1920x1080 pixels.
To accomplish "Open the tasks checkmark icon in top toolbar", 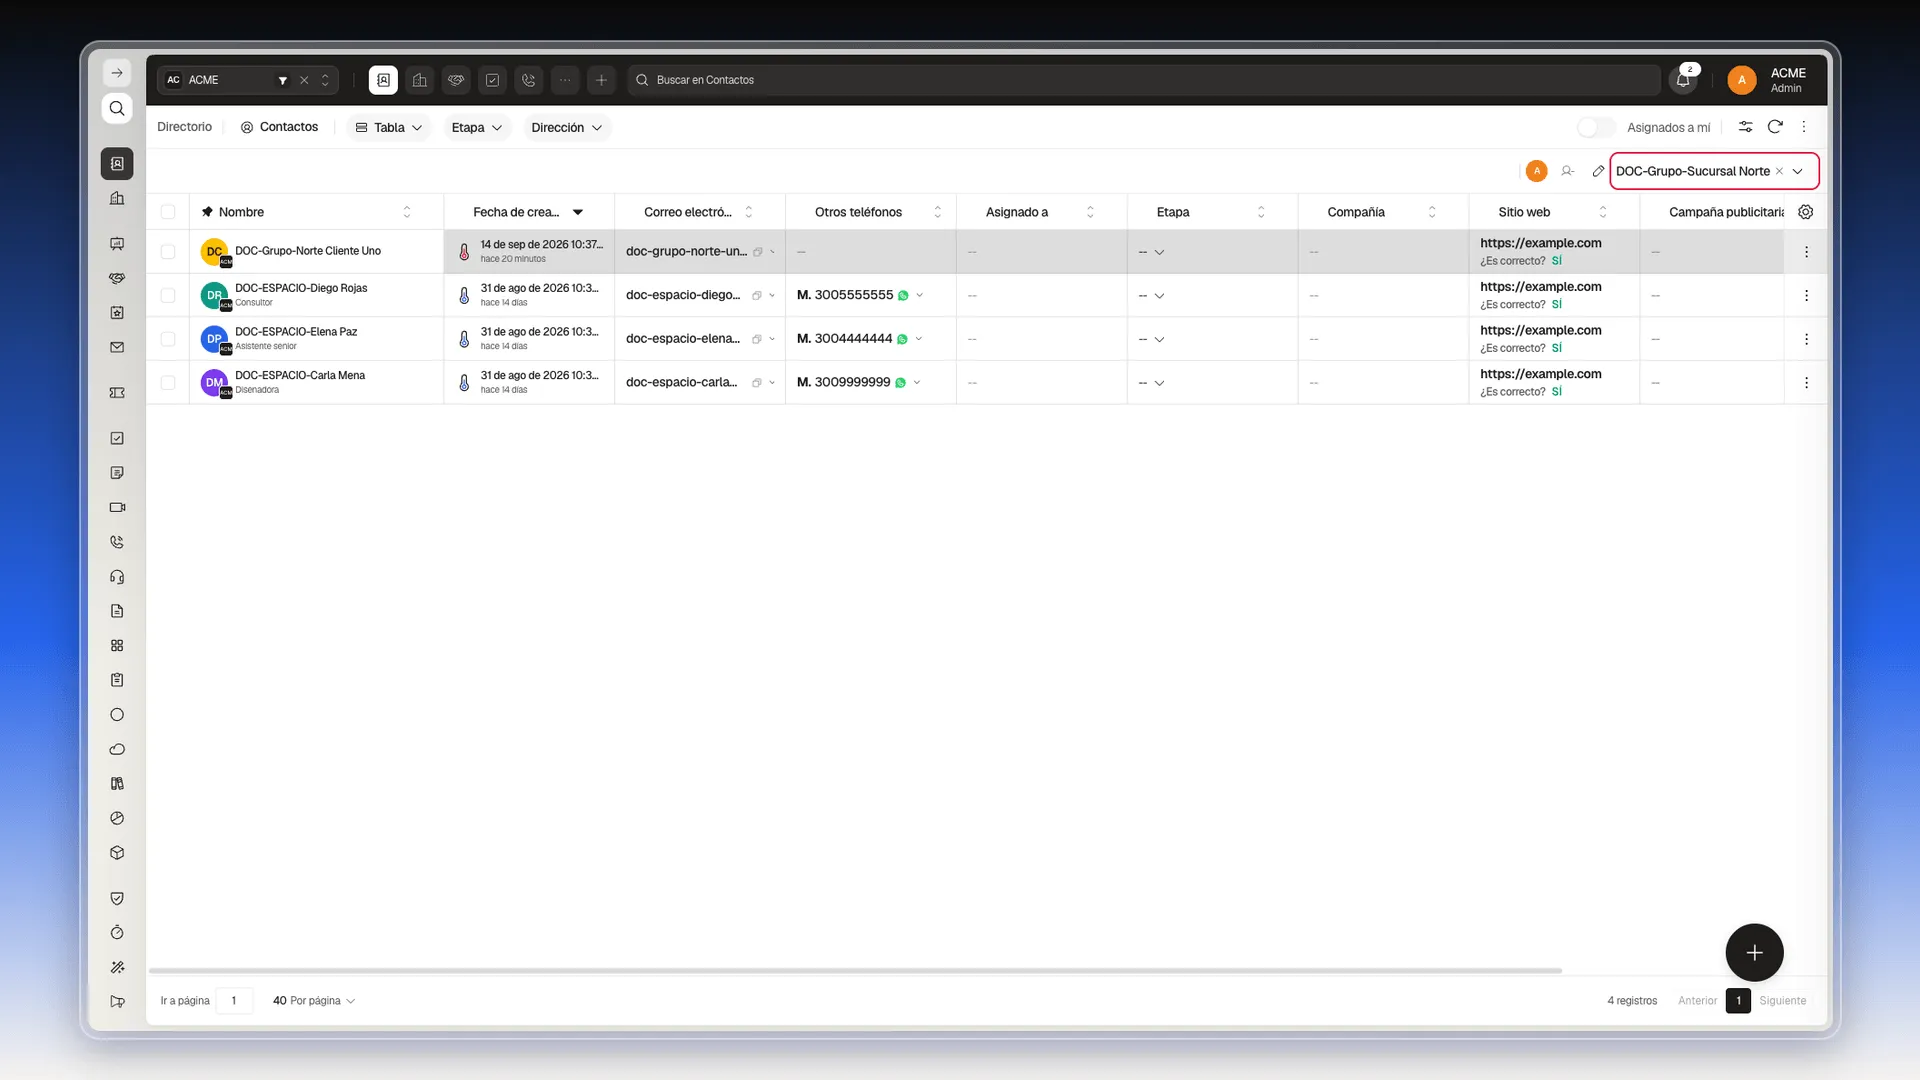I will pos(493,80).
